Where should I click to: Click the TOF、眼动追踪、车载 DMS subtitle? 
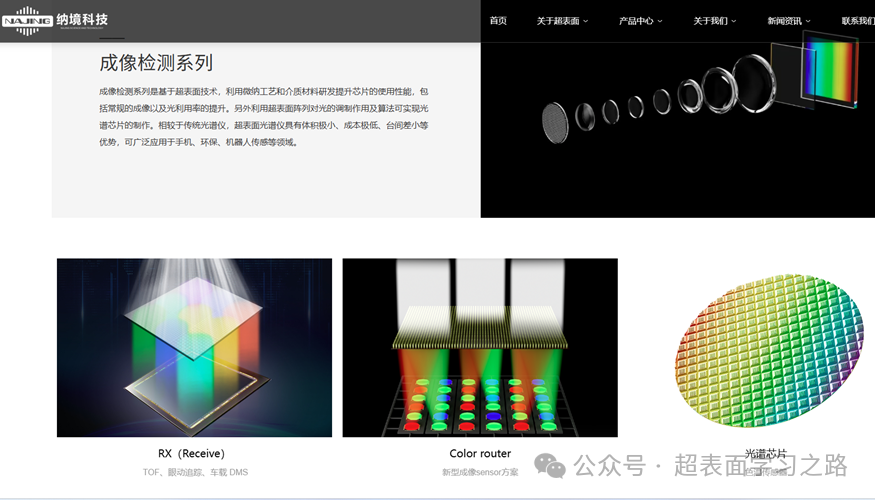coord(195,472)
